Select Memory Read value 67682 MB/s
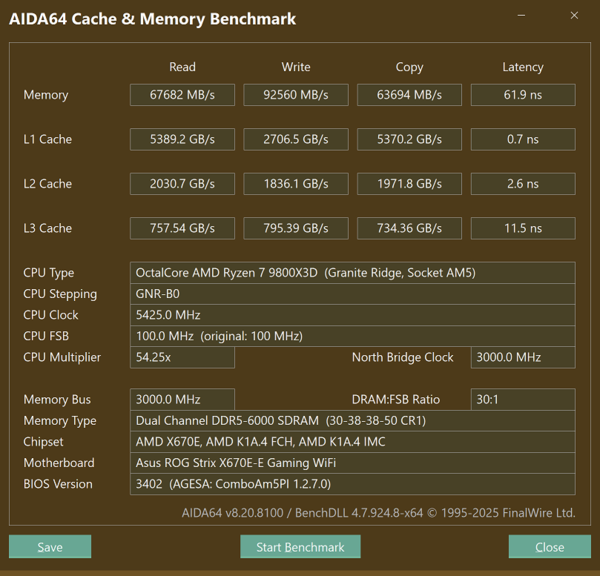This screenshot has width=600, height=576. point(182,95)
